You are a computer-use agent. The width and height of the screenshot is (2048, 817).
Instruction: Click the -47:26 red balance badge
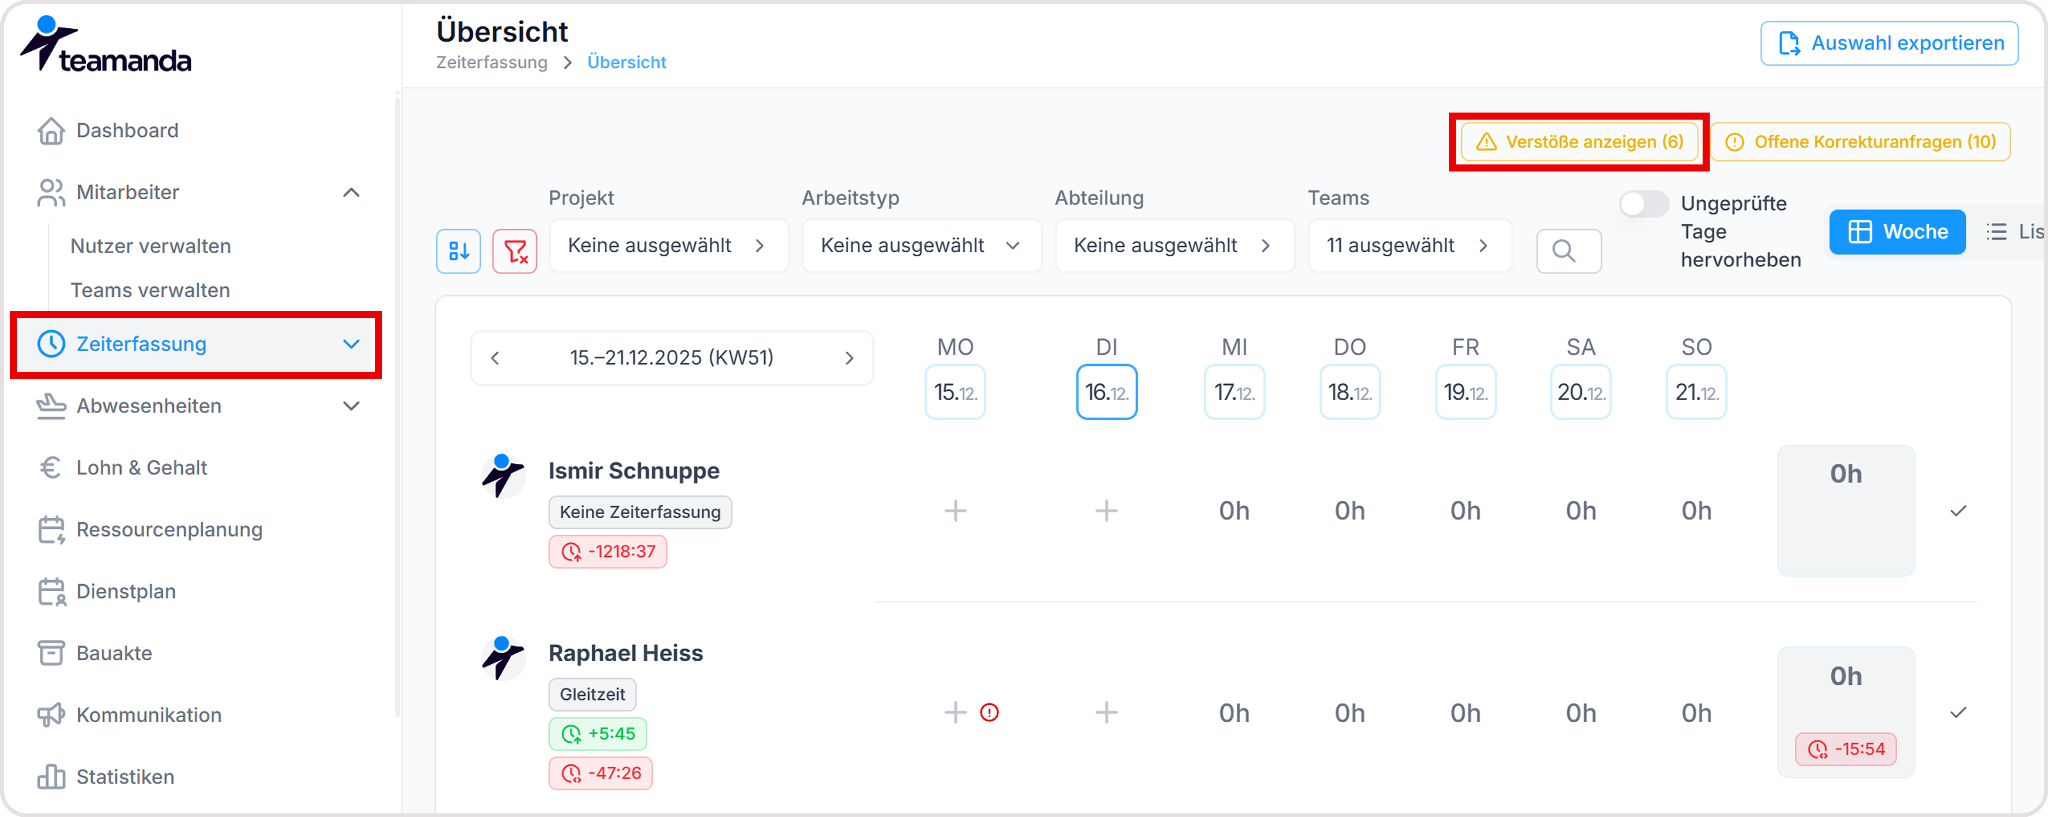pyautogui.click(x=601, y=773)
